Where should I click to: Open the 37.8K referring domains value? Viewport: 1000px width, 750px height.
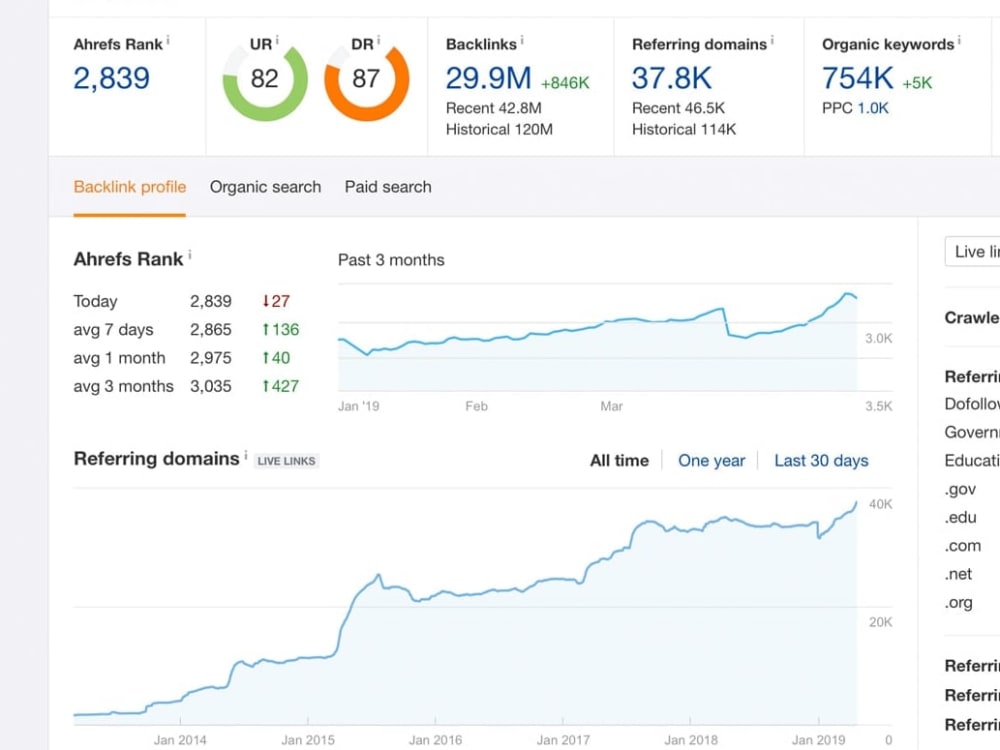672,78
